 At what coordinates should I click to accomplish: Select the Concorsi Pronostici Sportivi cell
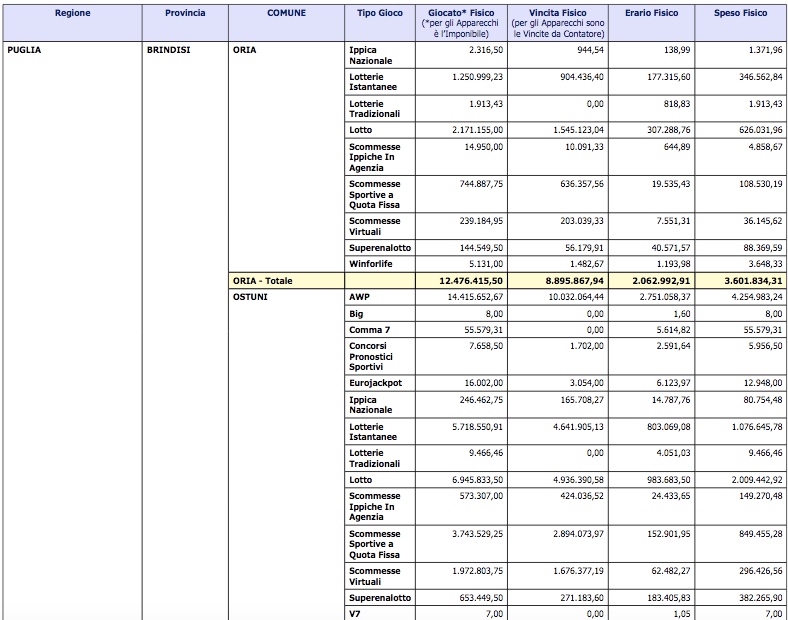[x=372, y=356]
